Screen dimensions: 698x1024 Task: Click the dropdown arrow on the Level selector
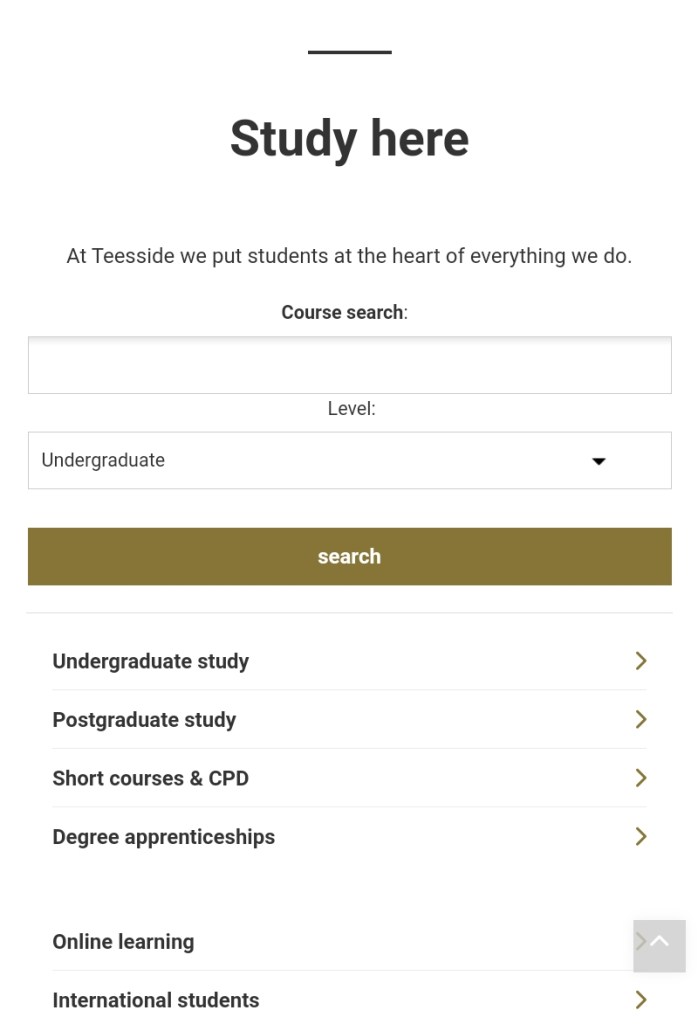(598, 461)
